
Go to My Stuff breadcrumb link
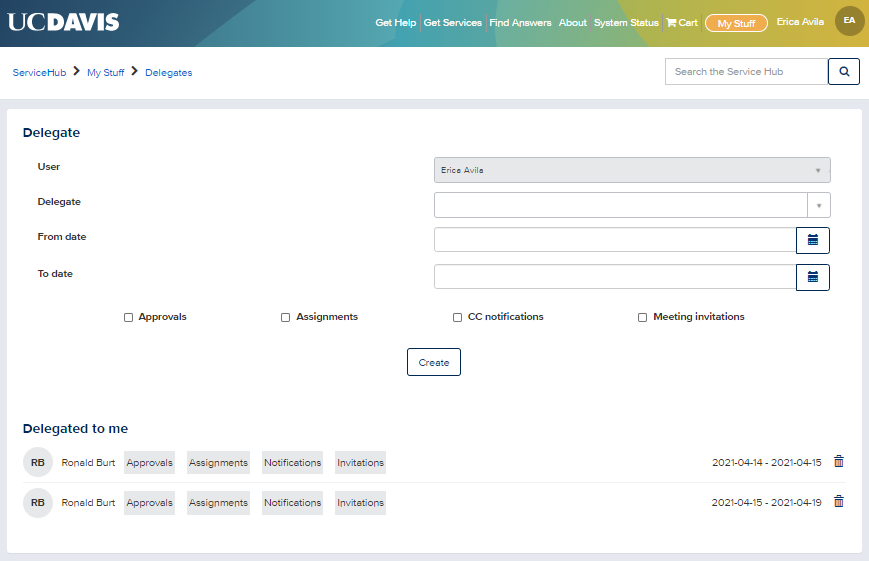[105, 72]
